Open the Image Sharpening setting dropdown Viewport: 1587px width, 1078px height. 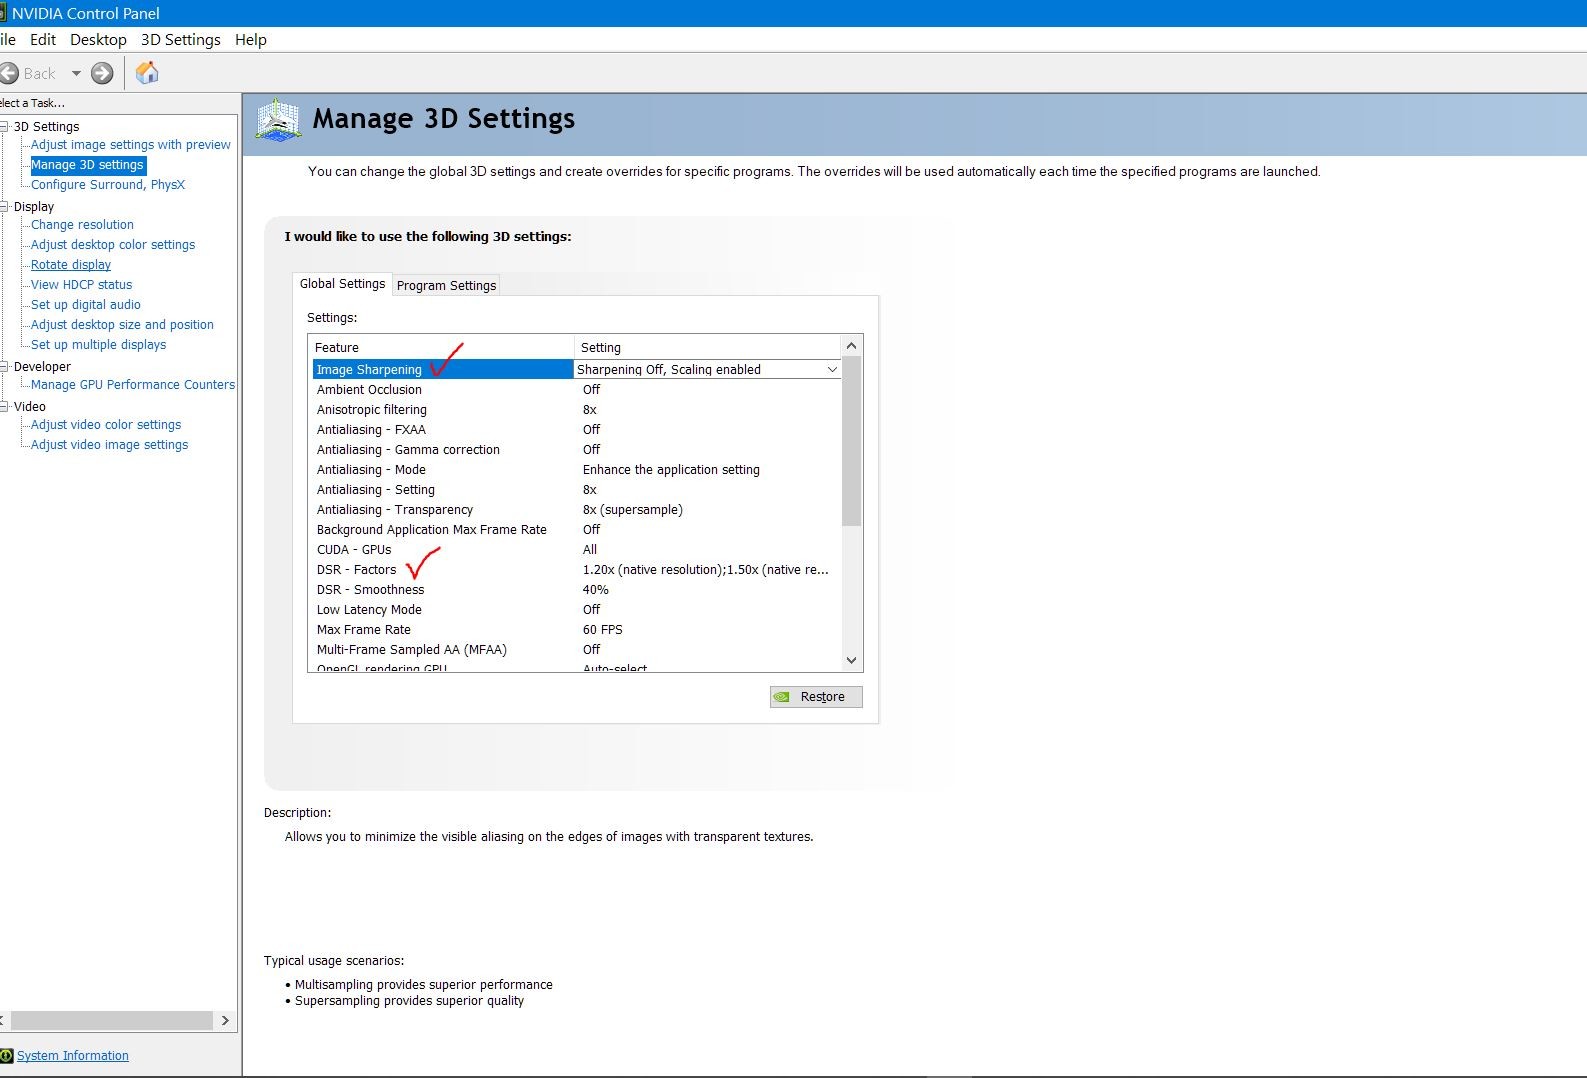click(832, 370)
